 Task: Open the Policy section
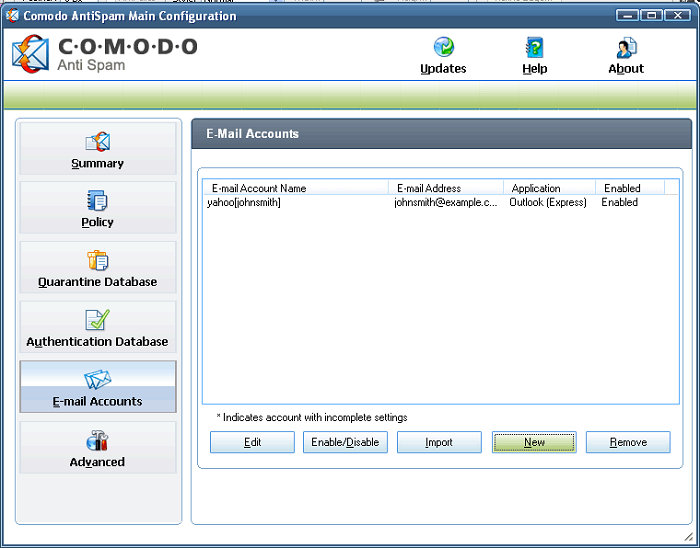[x=98, y=208]
